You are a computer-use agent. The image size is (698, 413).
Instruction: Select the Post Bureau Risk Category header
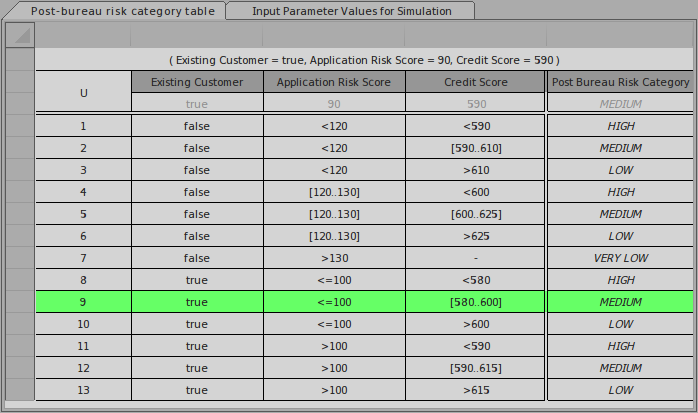[620, 82]
